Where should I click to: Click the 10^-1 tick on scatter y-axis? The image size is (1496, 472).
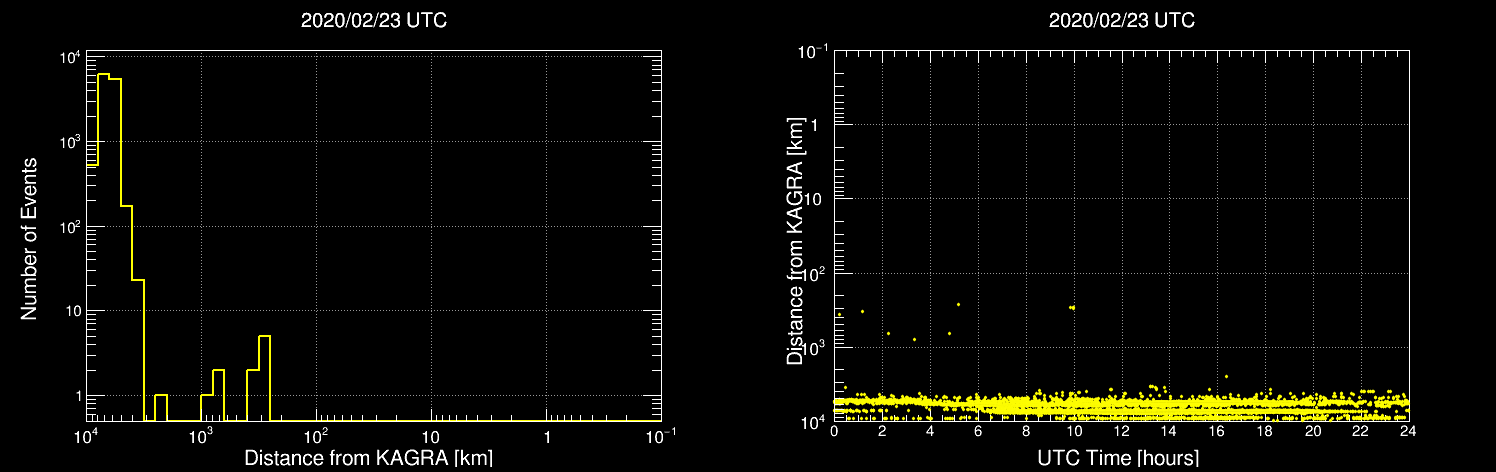[812, 50]
